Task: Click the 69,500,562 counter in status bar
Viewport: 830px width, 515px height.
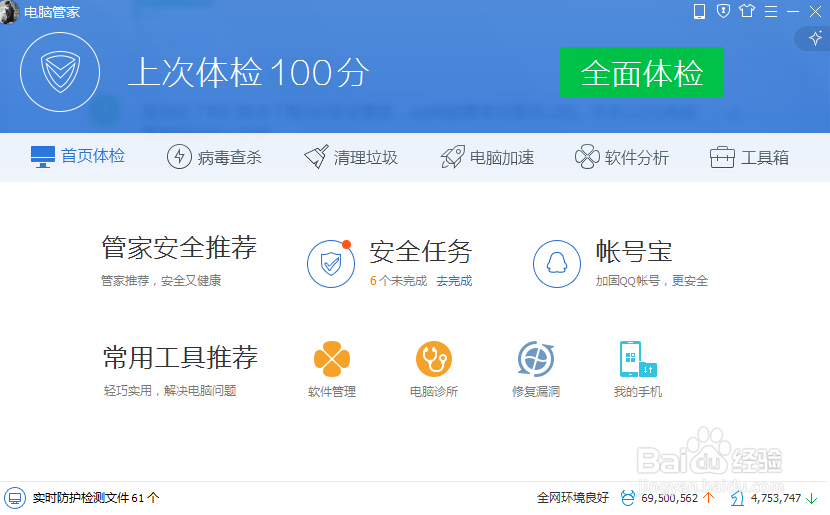Action: pos(669,498)
